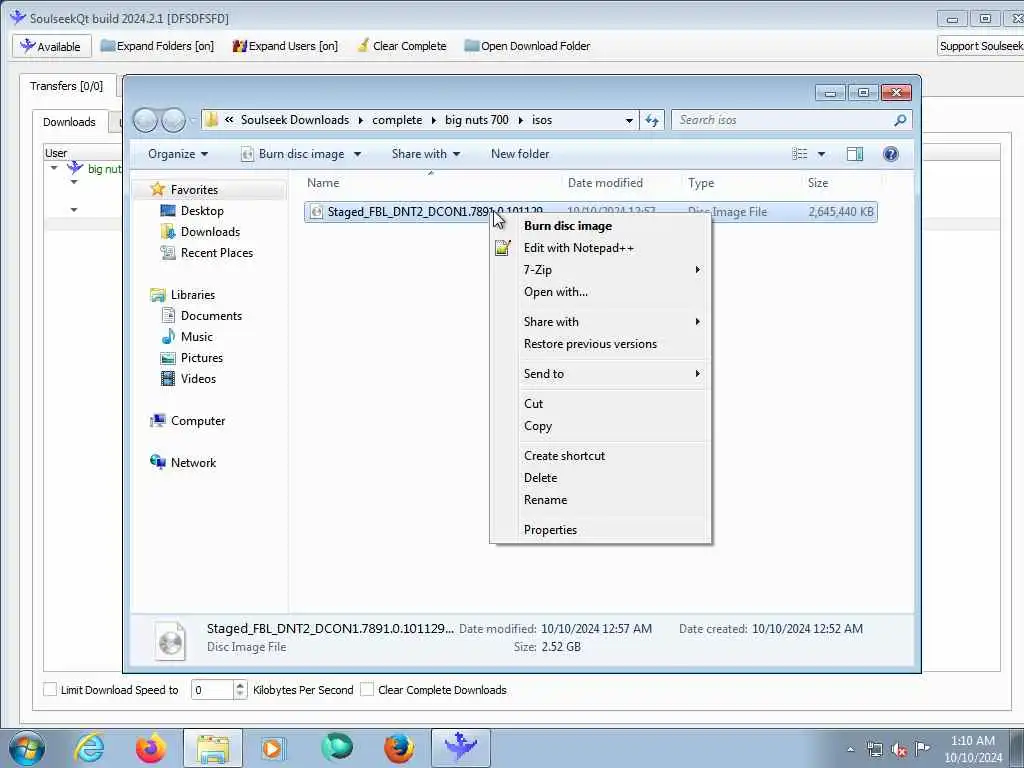Click the Windows Start button

[x=27, y=748]
